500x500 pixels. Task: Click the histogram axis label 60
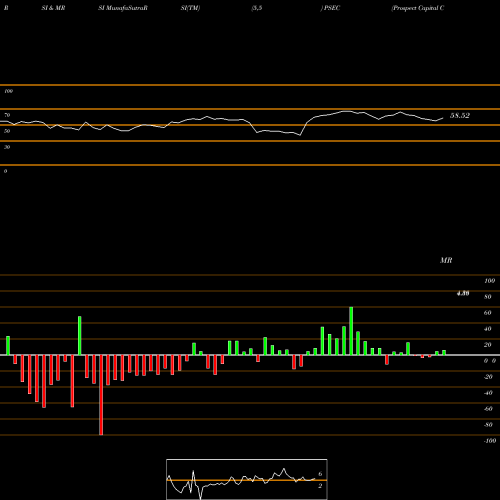pos(488,313)
